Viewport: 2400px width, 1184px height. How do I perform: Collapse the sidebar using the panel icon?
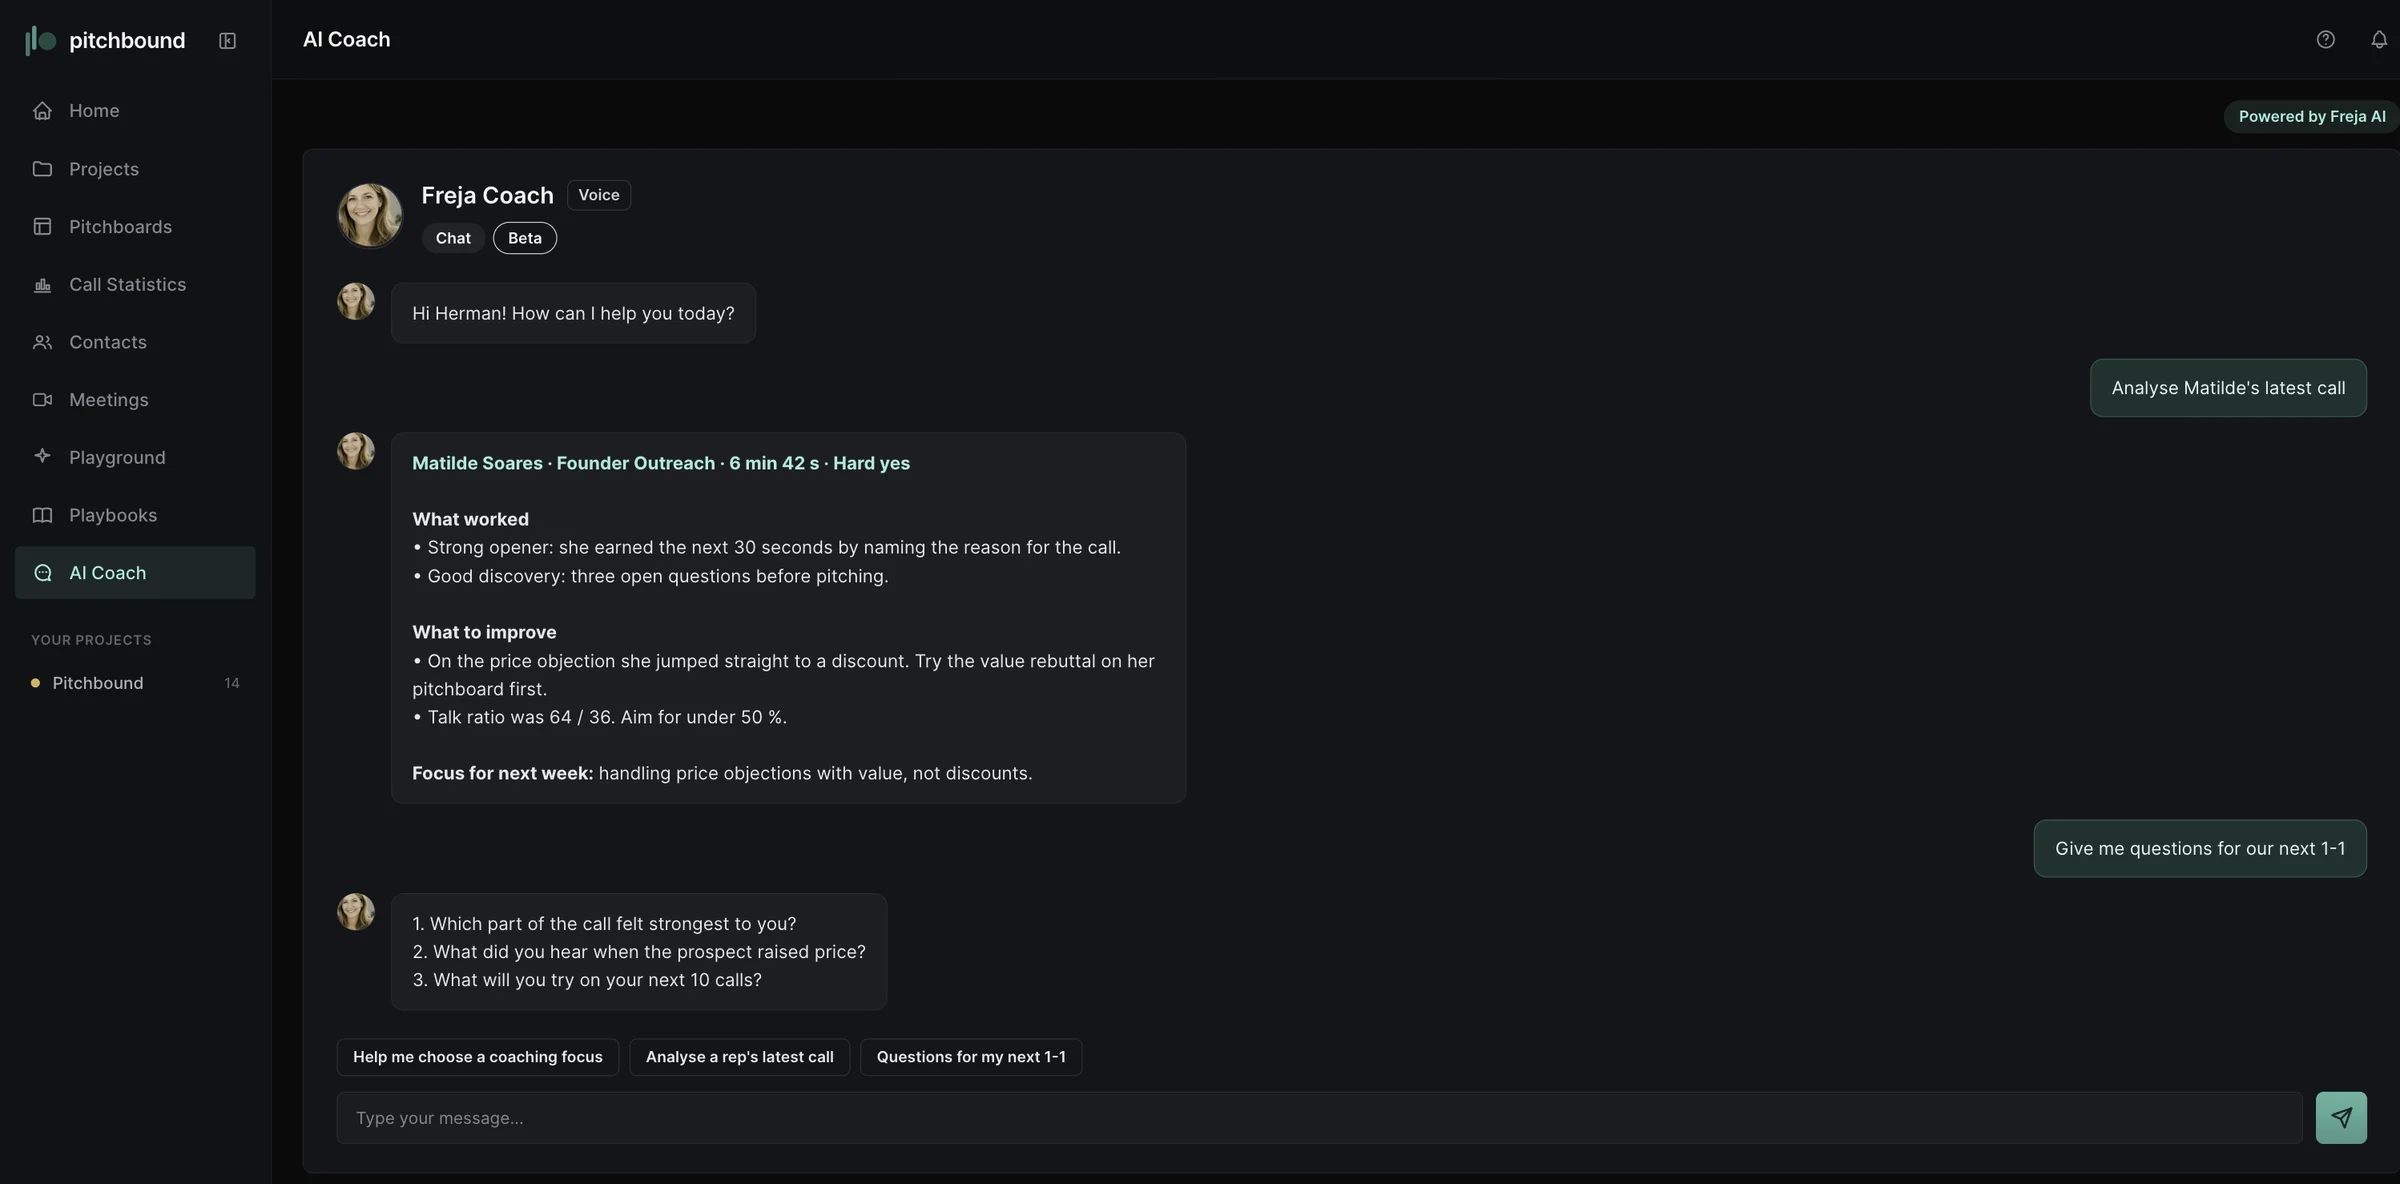click(x=227, y=40)
